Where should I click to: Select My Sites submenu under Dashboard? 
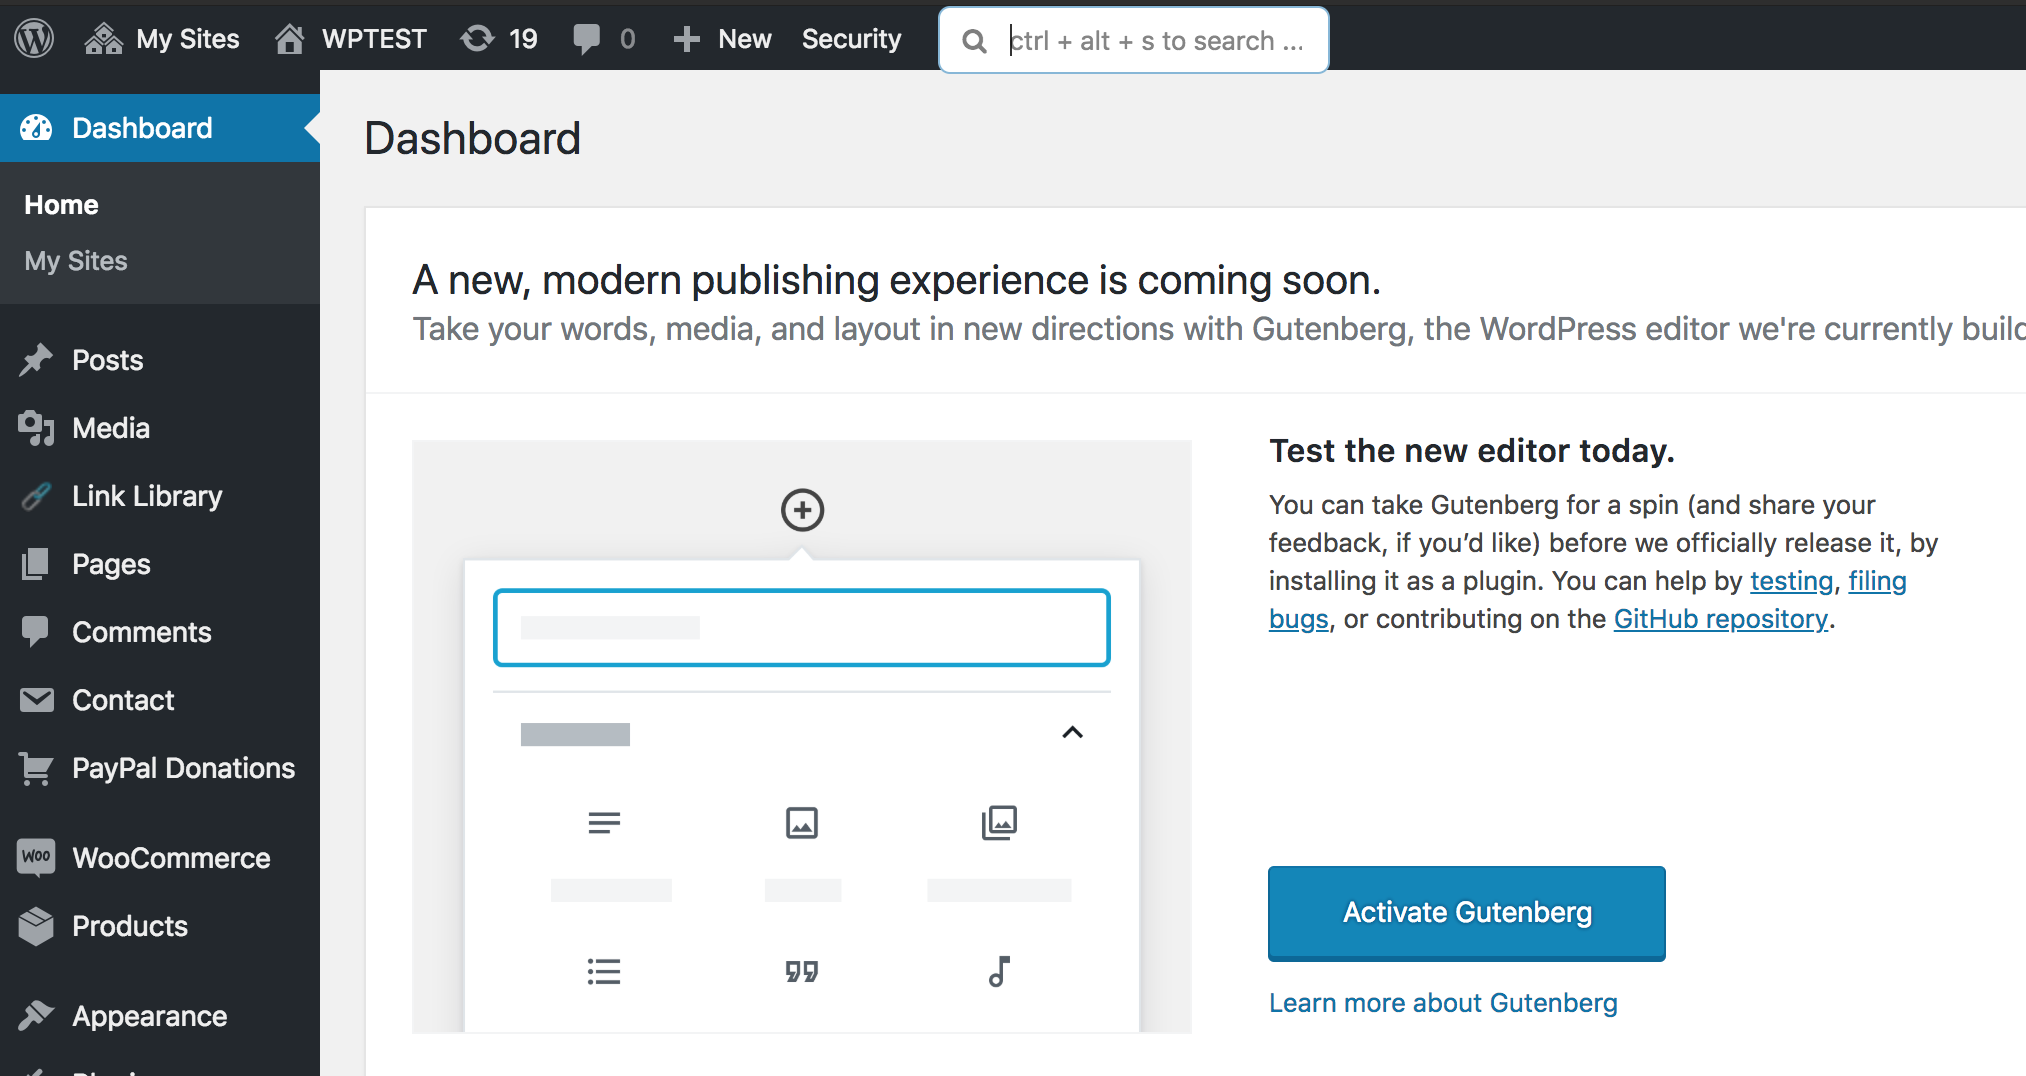coord(76,261)
